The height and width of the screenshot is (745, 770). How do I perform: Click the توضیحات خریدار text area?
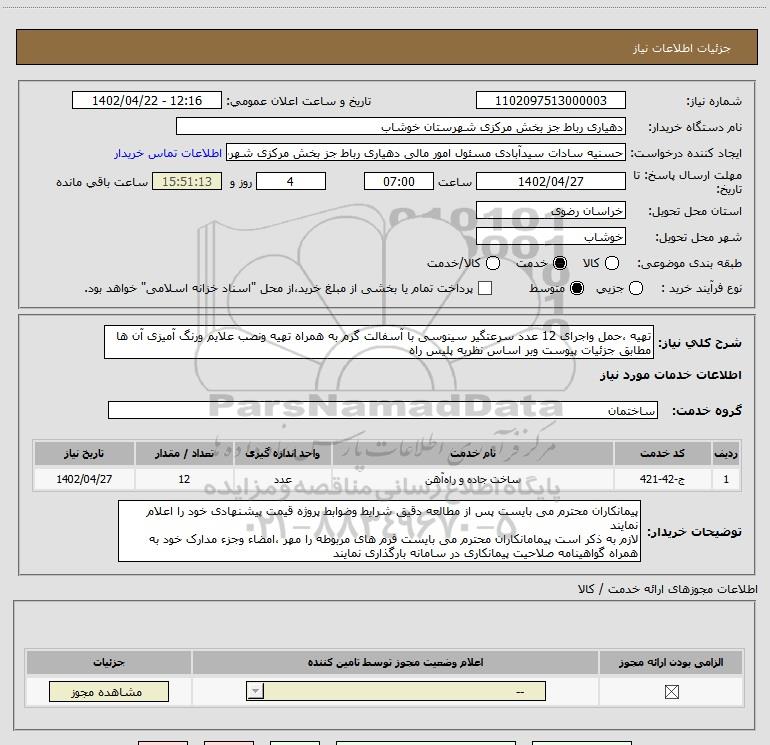click(x=379, y=531)
